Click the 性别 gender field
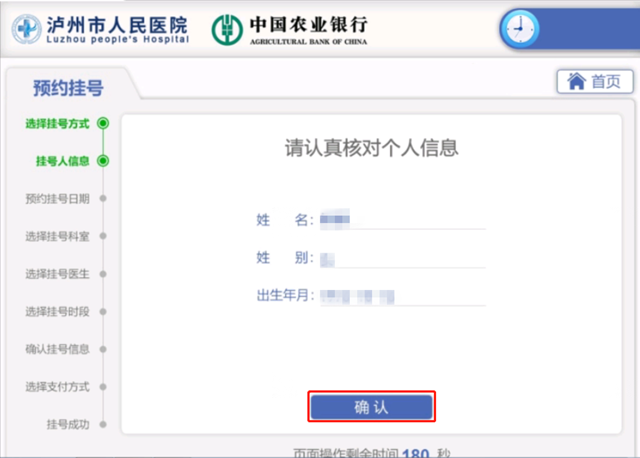 click(x=400, y=258)
